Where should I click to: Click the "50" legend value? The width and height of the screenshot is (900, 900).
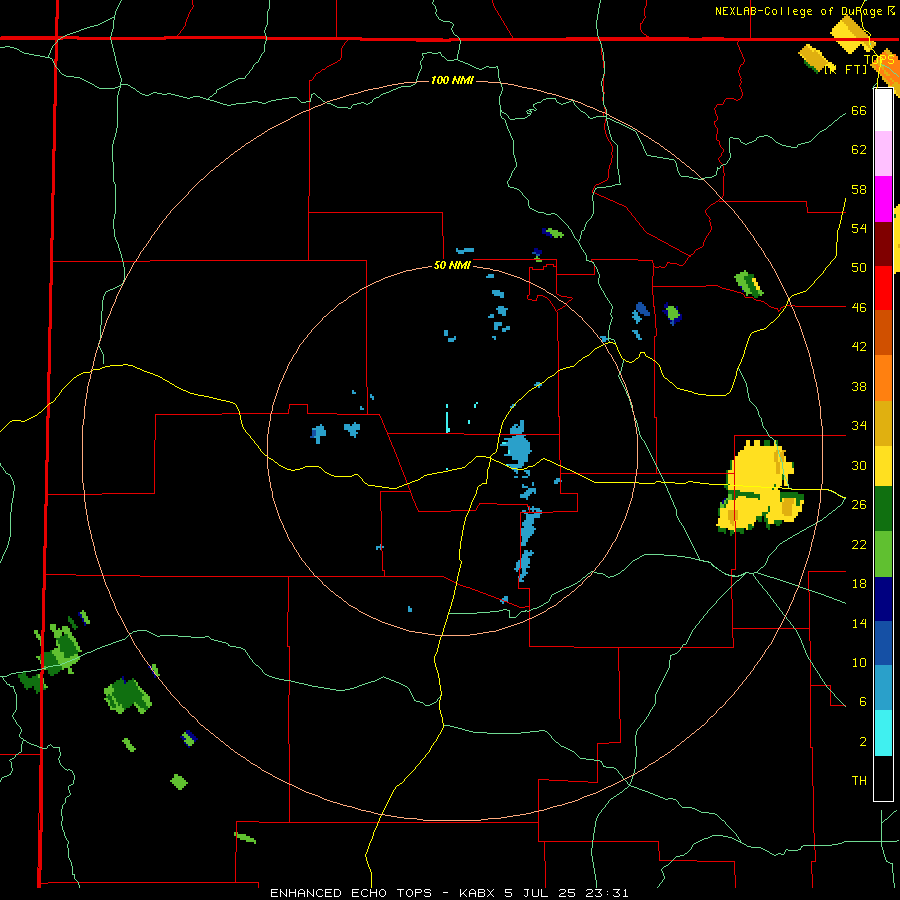pyautogui.click(x=859, y=267)
